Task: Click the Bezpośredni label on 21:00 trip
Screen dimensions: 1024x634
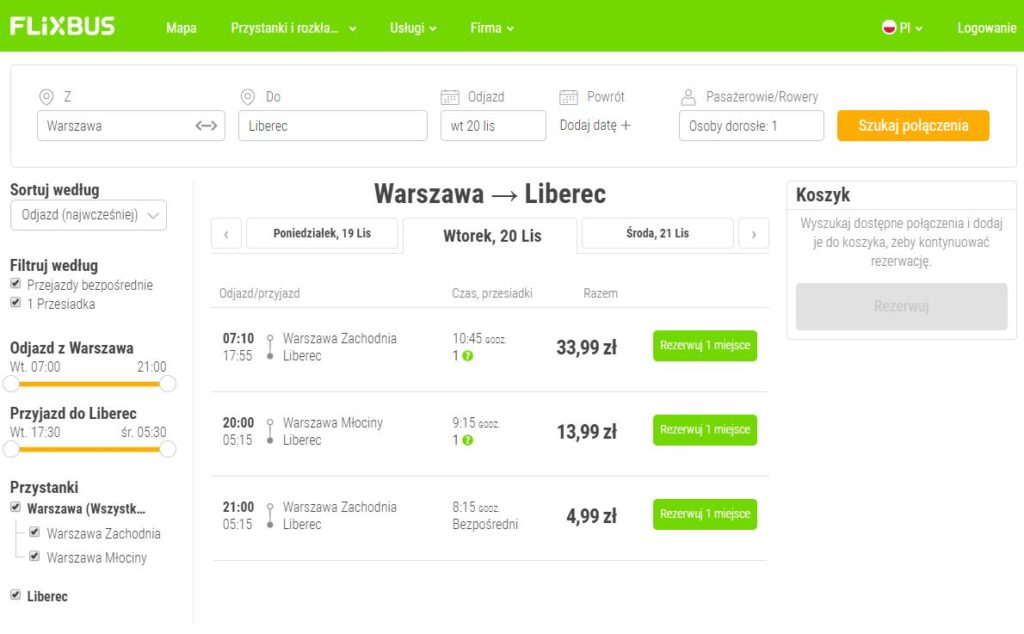Action: (485, 524)
